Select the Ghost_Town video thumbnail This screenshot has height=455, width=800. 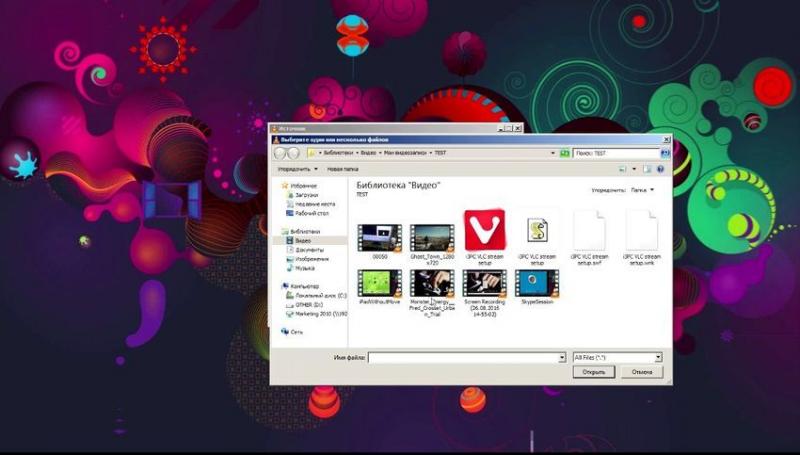click(432, 238)
